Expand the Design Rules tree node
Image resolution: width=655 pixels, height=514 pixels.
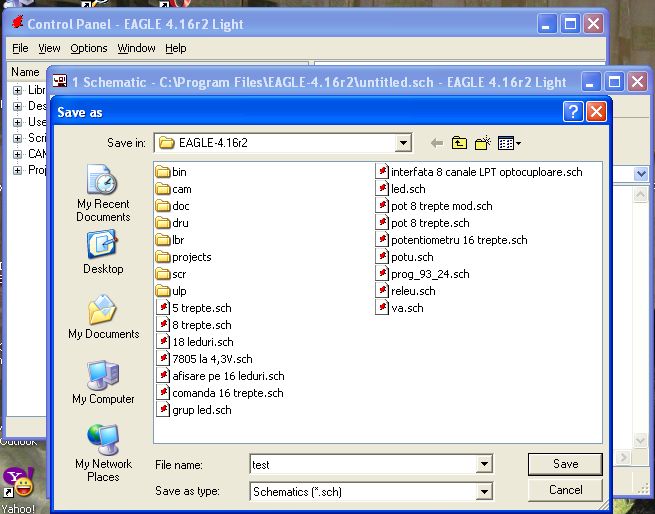click(17, 106)
